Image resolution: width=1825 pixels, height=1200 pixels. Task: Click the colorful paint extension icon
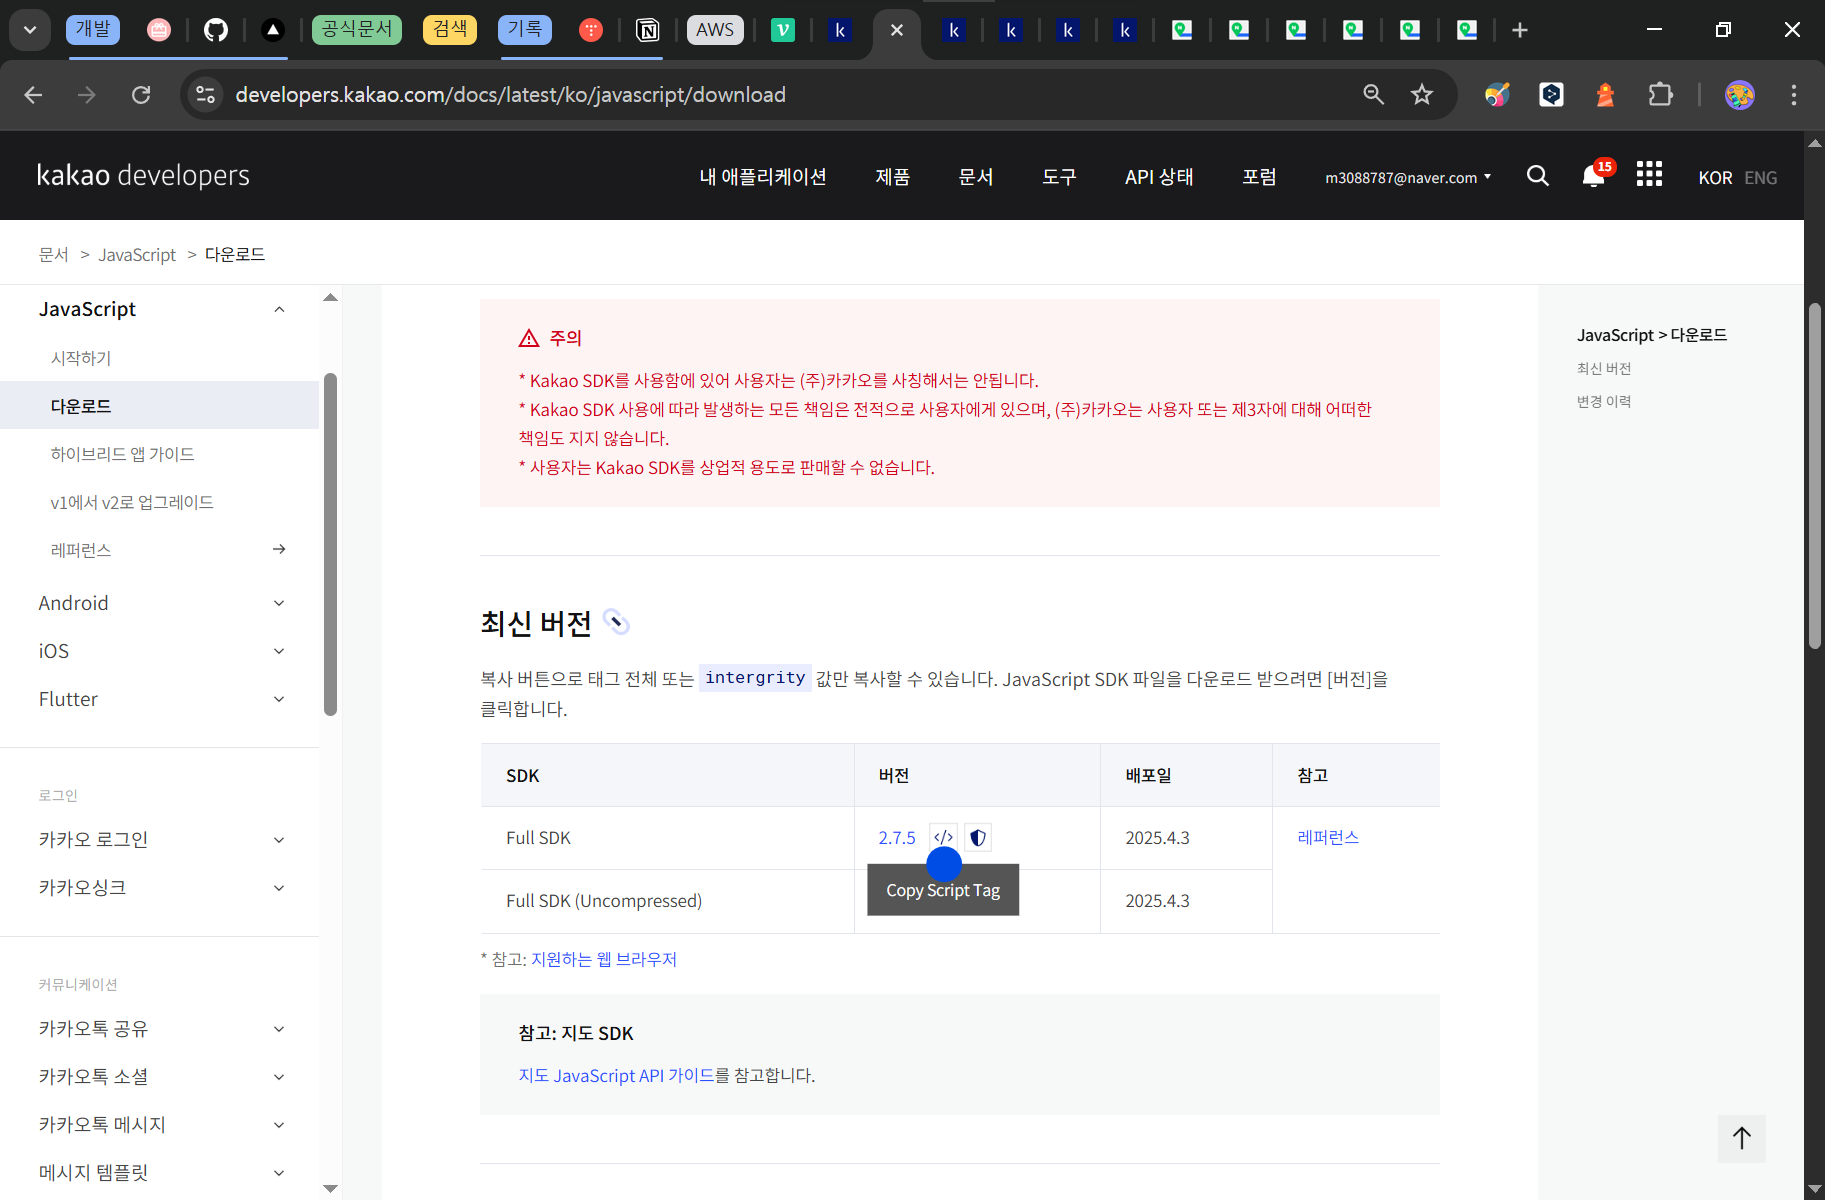[x=1497, y=94]
